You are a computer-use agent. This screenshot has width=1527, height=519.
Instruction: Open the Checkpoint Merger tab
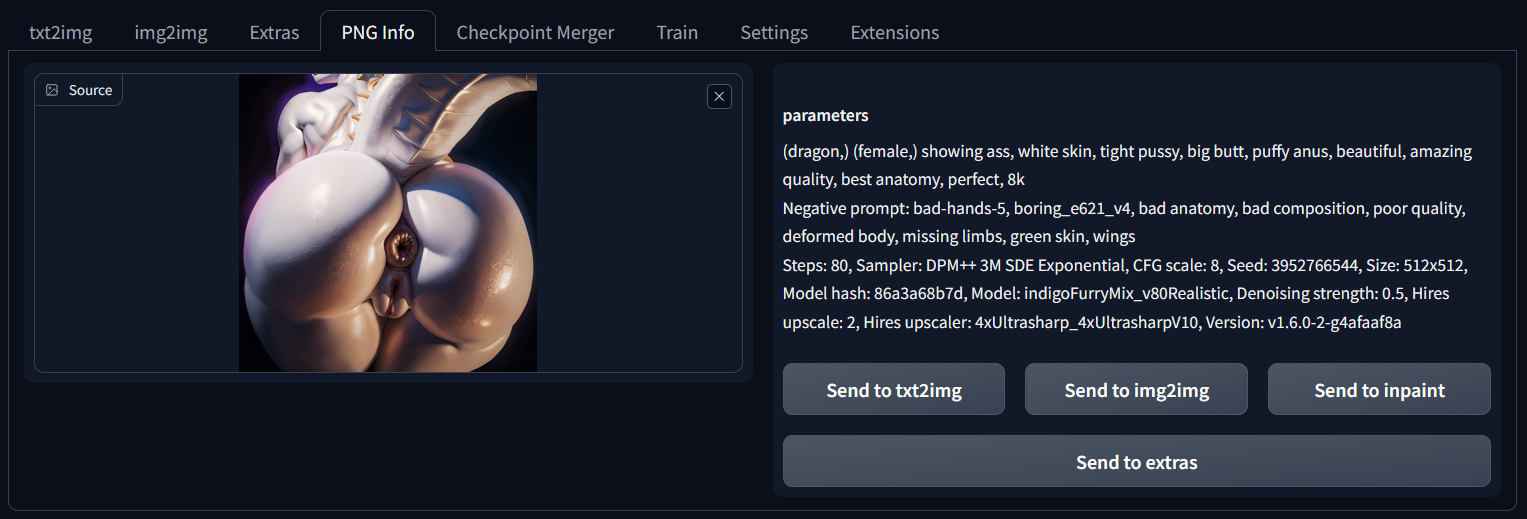[535, 32]
